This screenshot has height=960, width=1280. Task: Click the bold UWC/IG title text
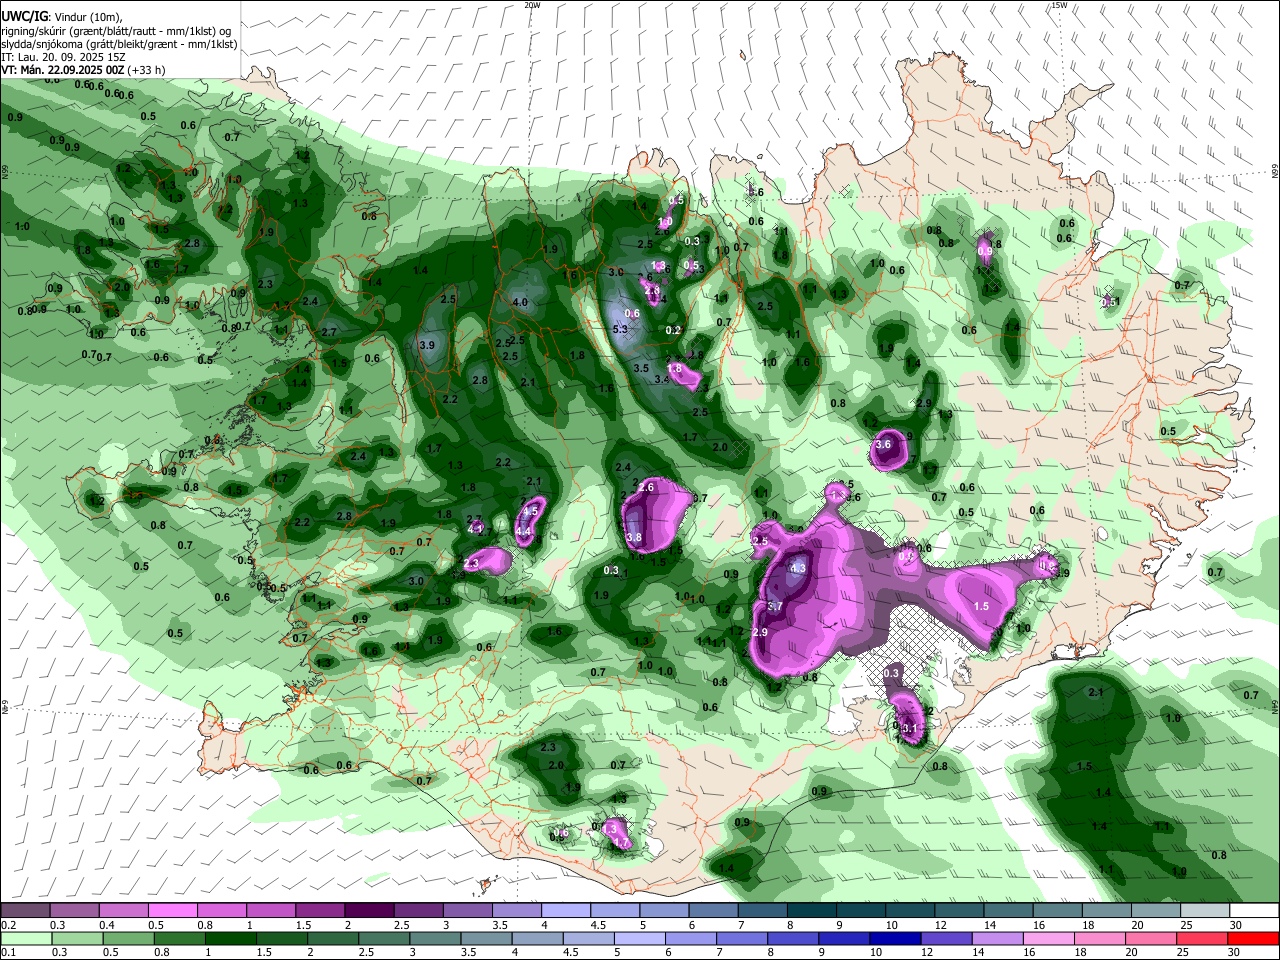pyautogui.click(x=24, y=17)
